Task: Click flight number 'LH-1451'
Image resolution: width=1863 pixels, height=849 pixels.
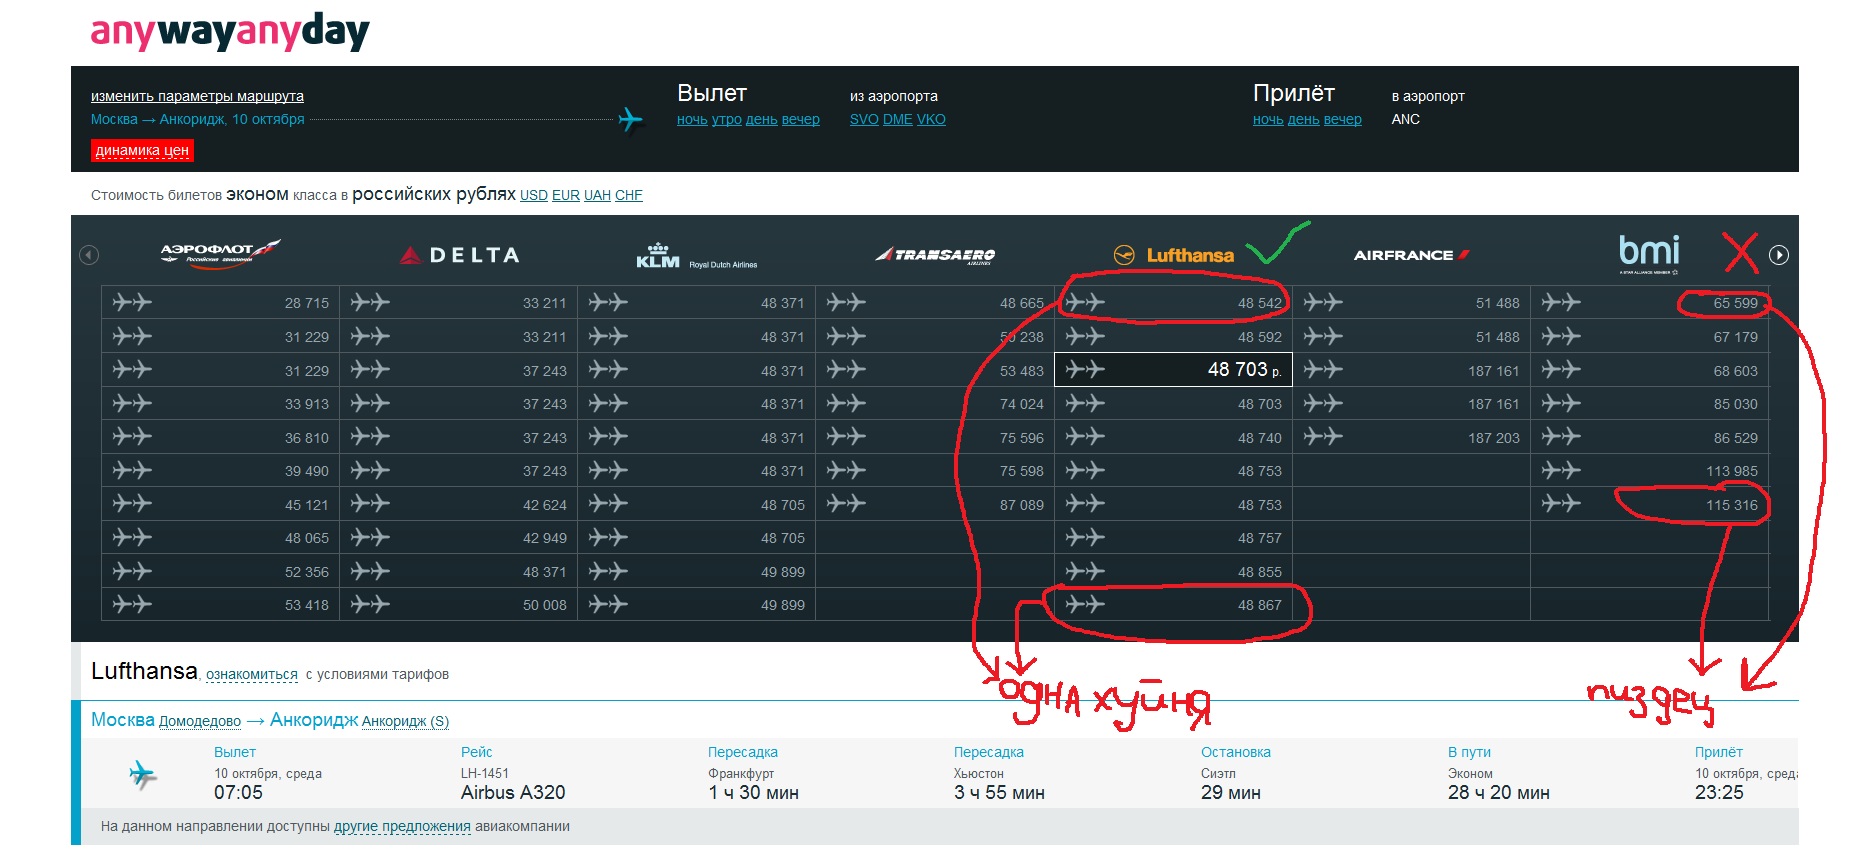Action: click(x=485, y=774)
